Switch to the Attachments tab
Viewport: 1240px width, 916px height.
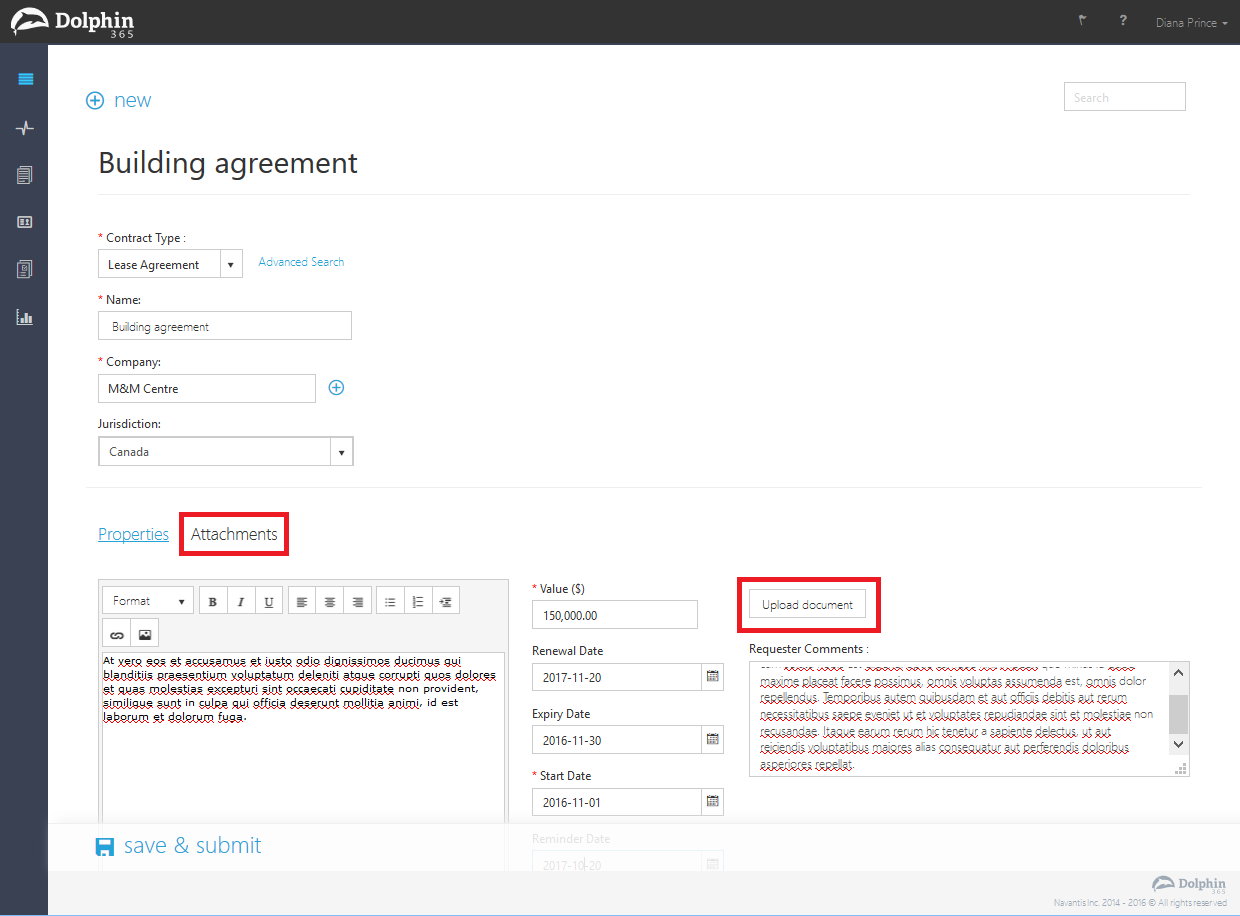234,534
